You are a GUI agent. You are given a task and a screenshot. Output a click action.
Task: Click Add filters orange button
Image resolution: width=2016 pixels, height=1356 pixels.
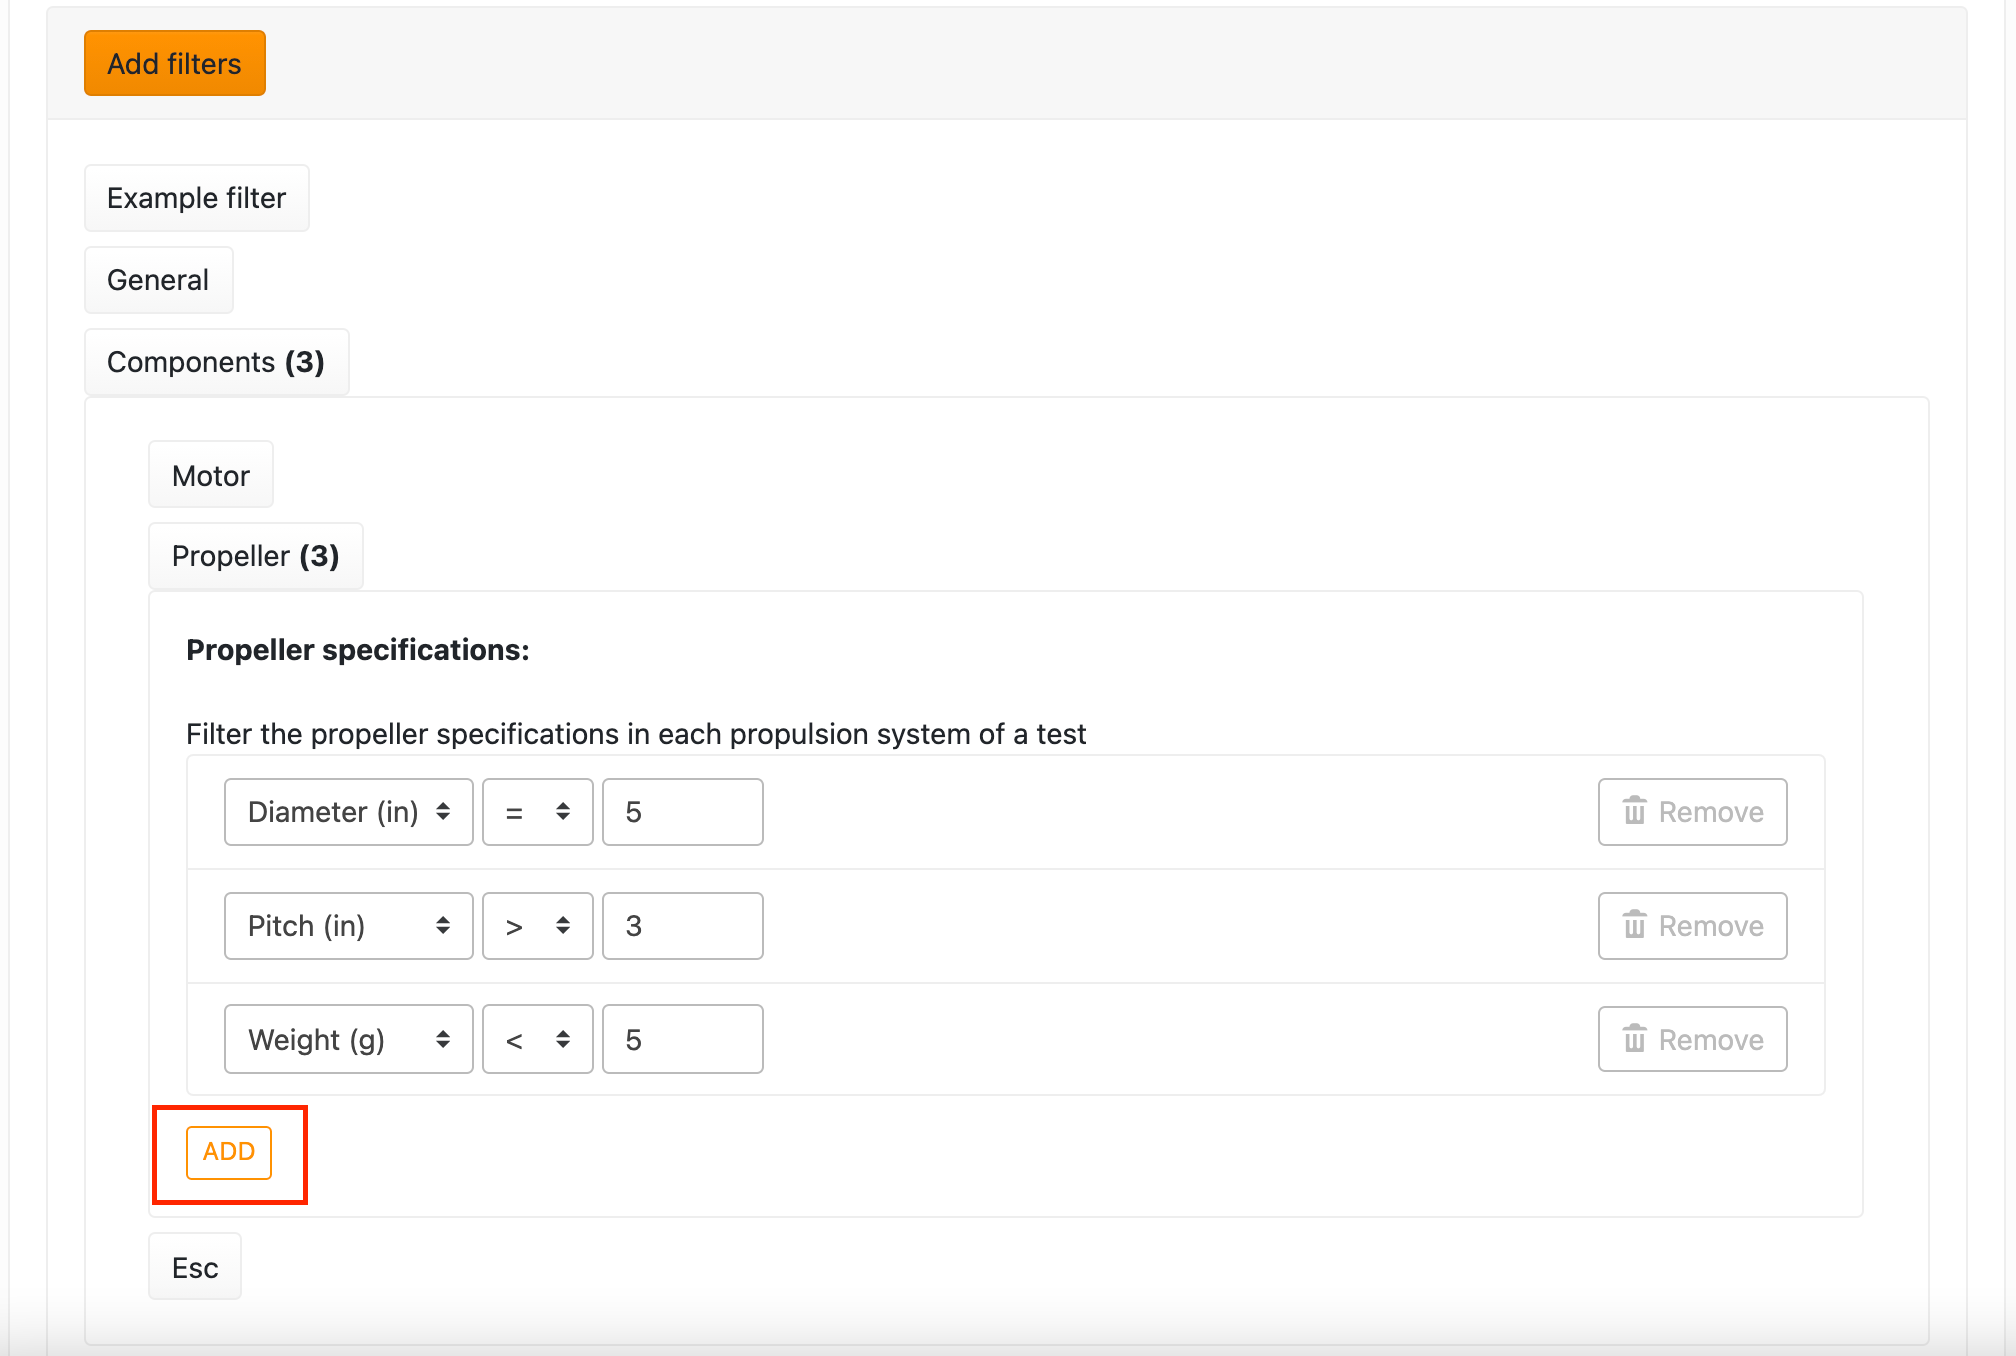pos(173,62)
